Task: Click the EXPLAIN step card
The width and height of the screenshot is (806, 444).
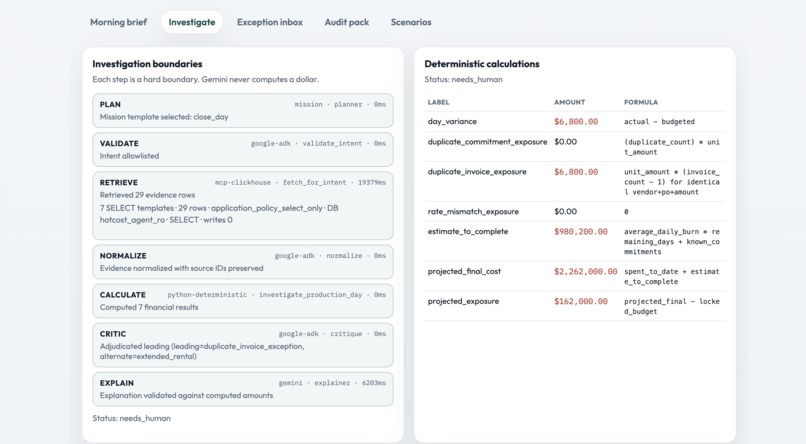Action: (243, 389)
